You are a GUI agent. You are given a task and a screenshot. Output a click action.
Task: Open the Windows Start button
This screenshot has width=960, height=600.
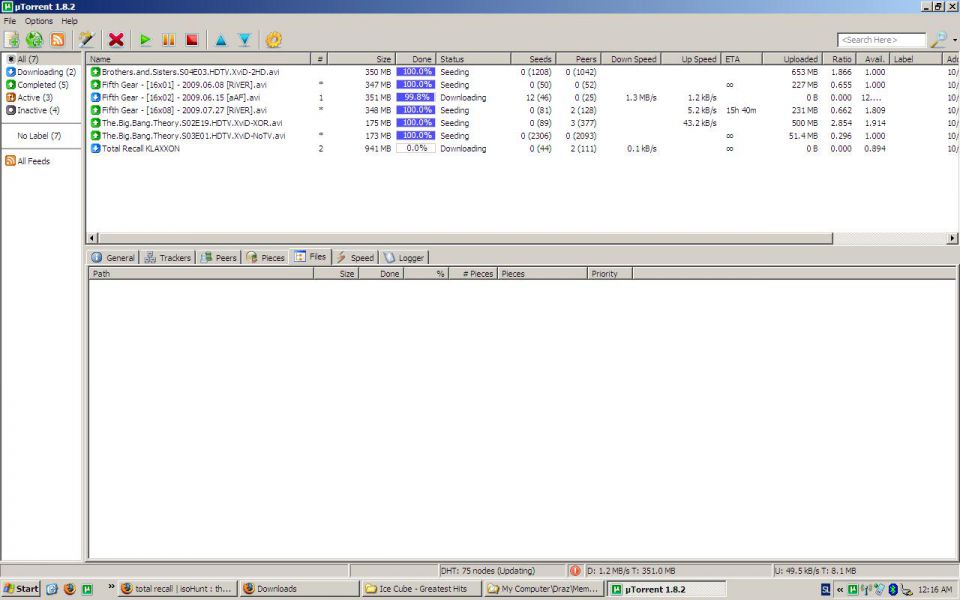pos(21,589)
